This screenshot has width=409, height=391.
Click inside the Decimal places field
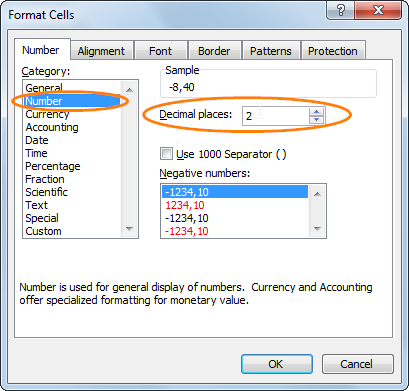pos(276,116)
